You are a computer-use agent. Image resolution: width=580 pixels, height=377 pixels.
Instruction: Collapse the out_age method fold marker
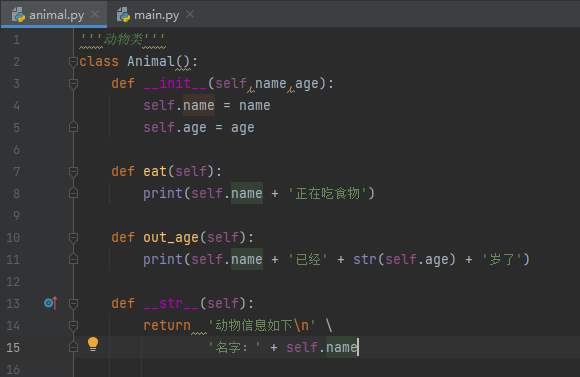tap(73, 237)
